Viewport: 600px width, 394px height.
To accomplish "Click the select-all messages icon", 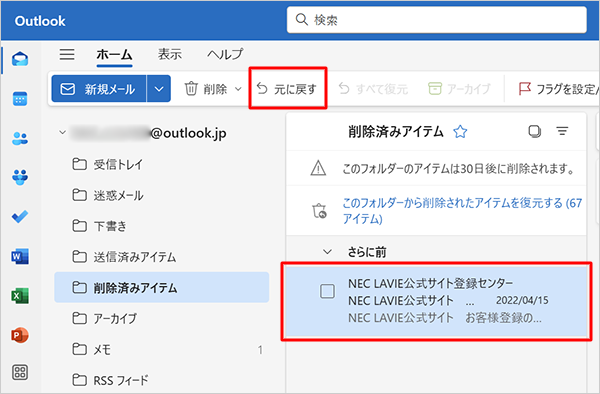I will click(535, 131).
